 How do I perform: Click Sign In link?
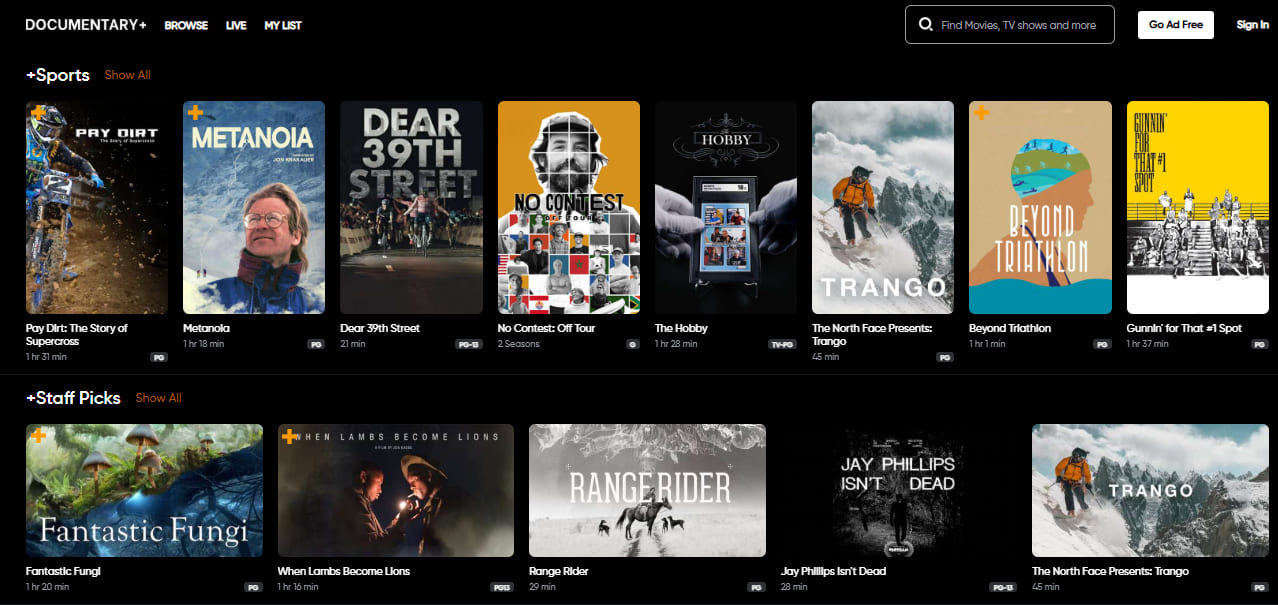point(1252,25)
